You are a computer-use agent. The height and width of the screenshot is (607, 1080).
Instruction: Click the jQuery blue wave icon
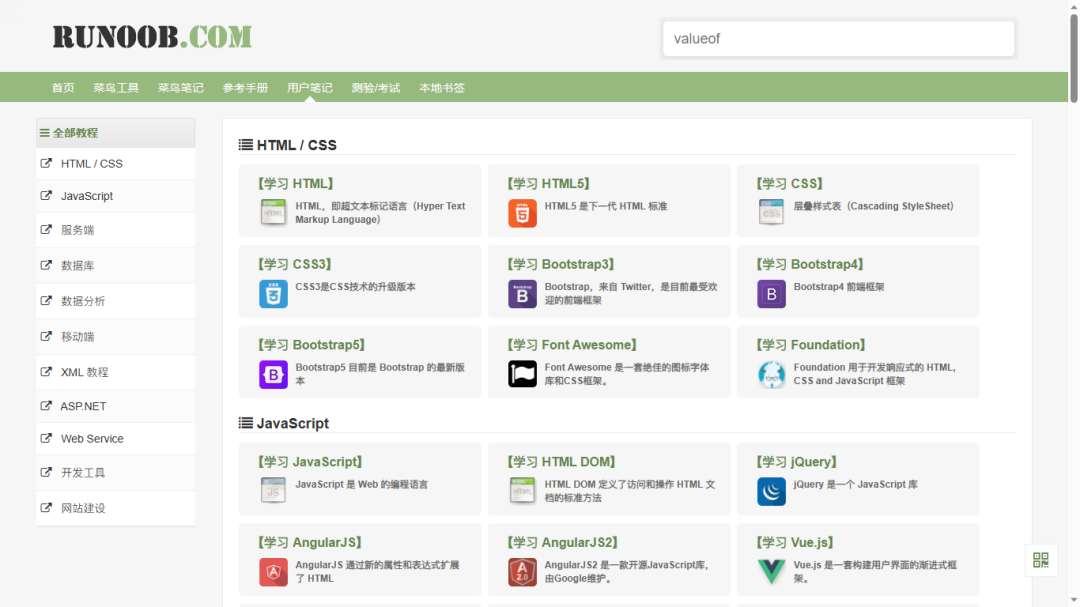click(771, 491)
